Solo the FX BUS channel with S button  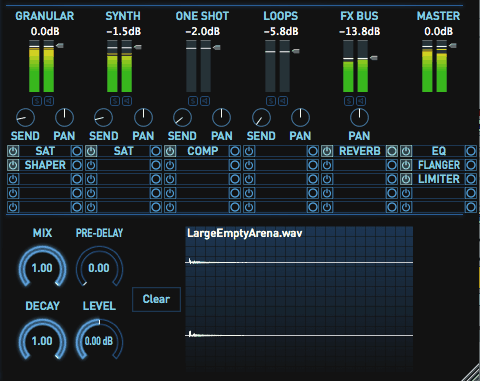349,101
